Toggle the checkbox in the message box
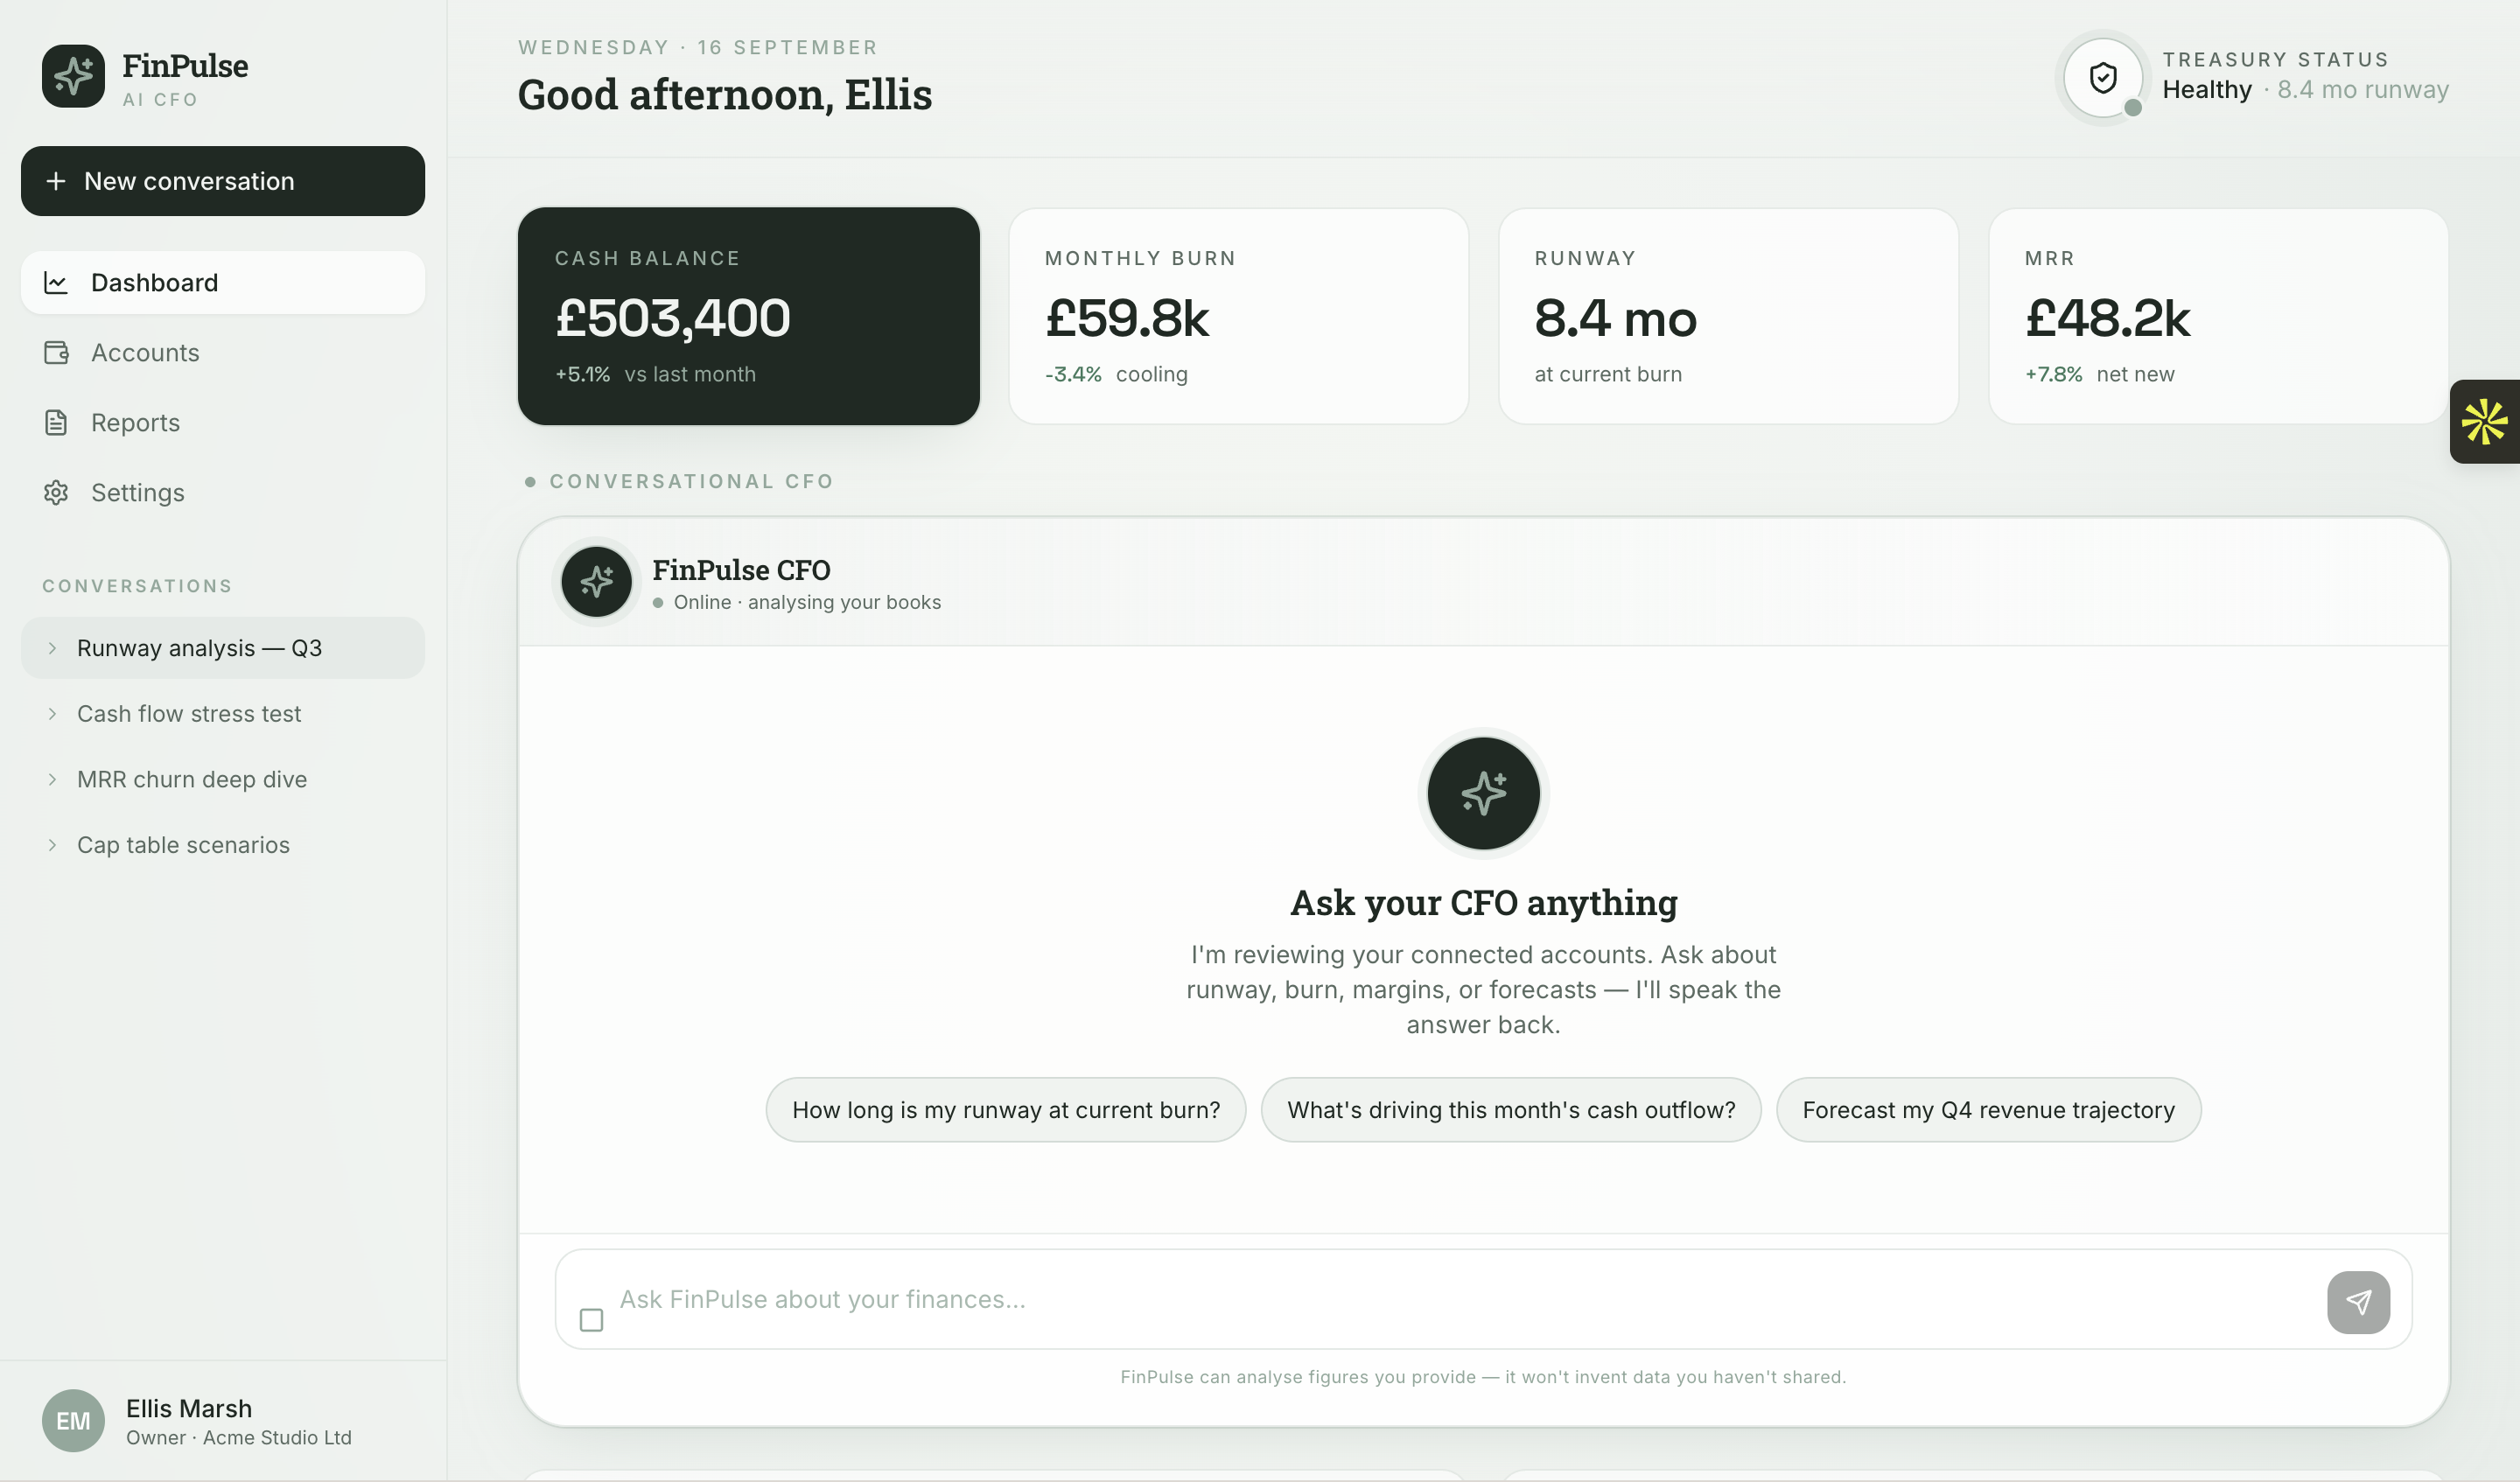Viewport: 2520px width, 1482px height. (x=591, y=1320)
